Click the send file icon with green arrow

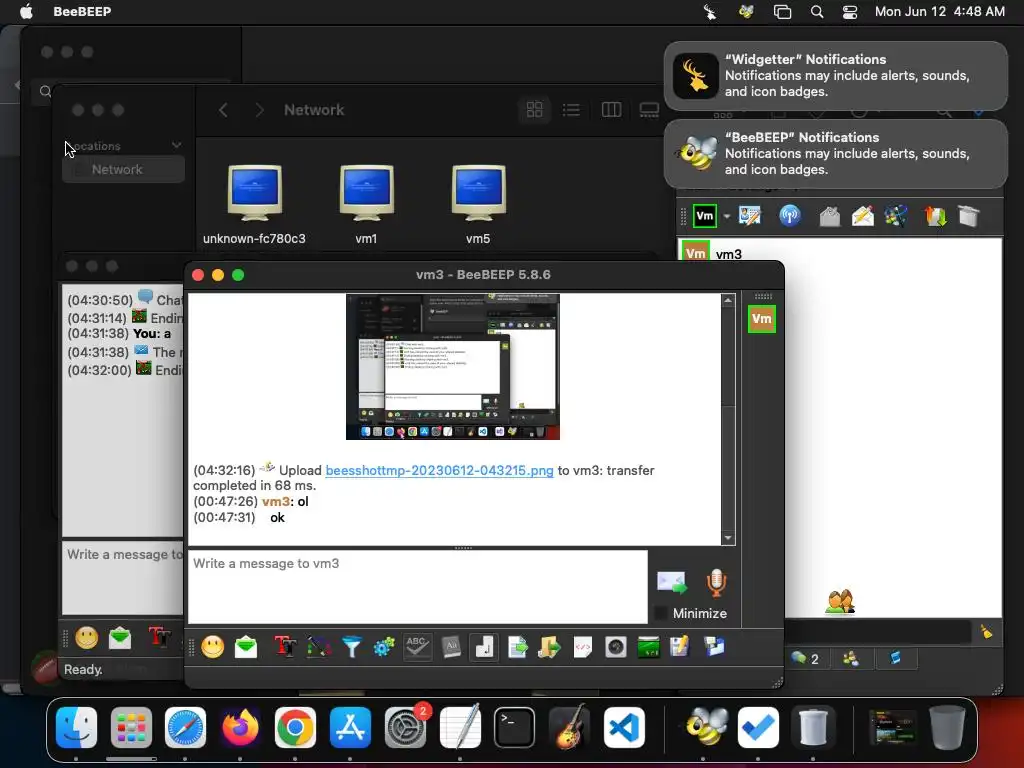517,647
